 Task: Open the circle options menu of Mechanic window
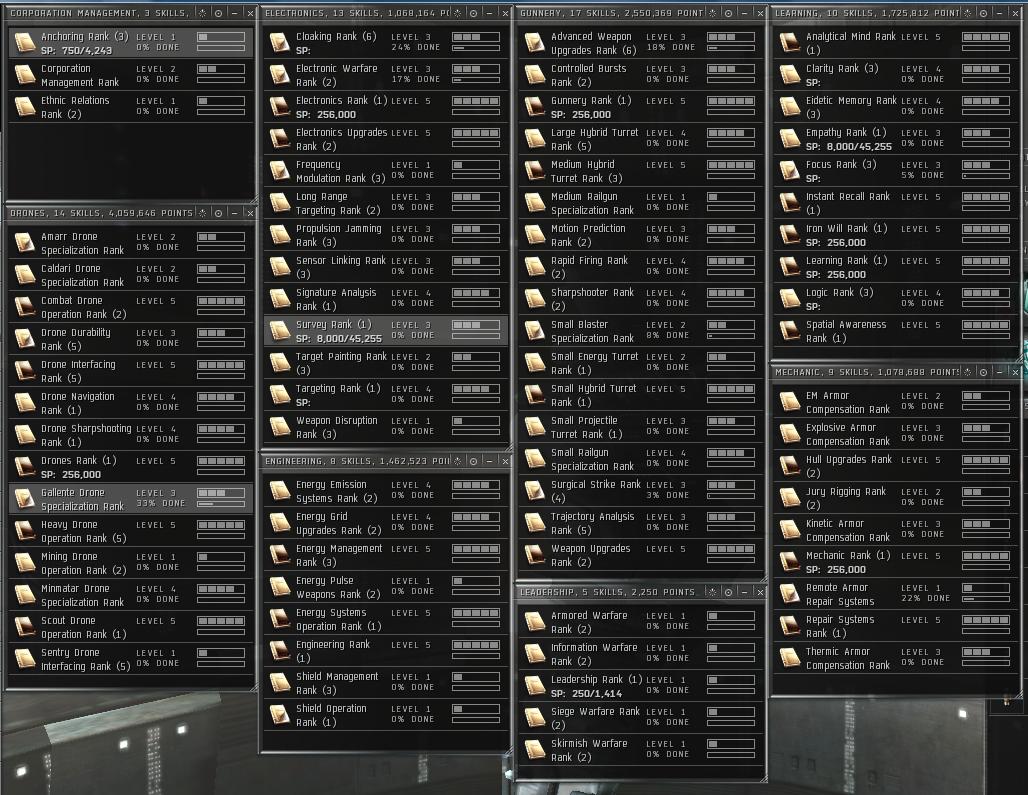point(982,372)
